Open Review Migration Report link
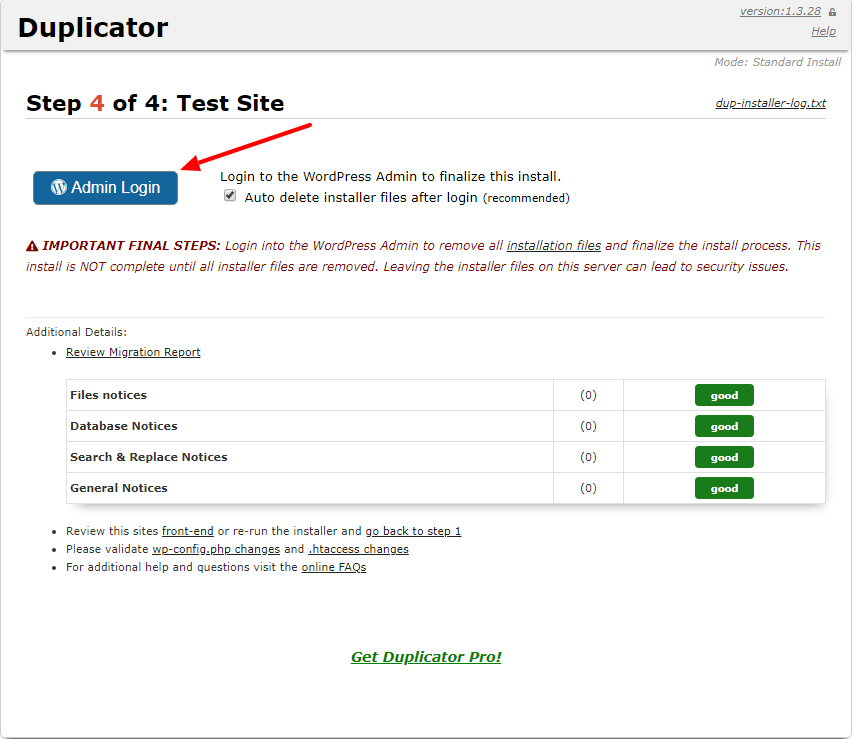Viewport: 853px width, 739px height. pyautogui.click(x=133, y=352)
